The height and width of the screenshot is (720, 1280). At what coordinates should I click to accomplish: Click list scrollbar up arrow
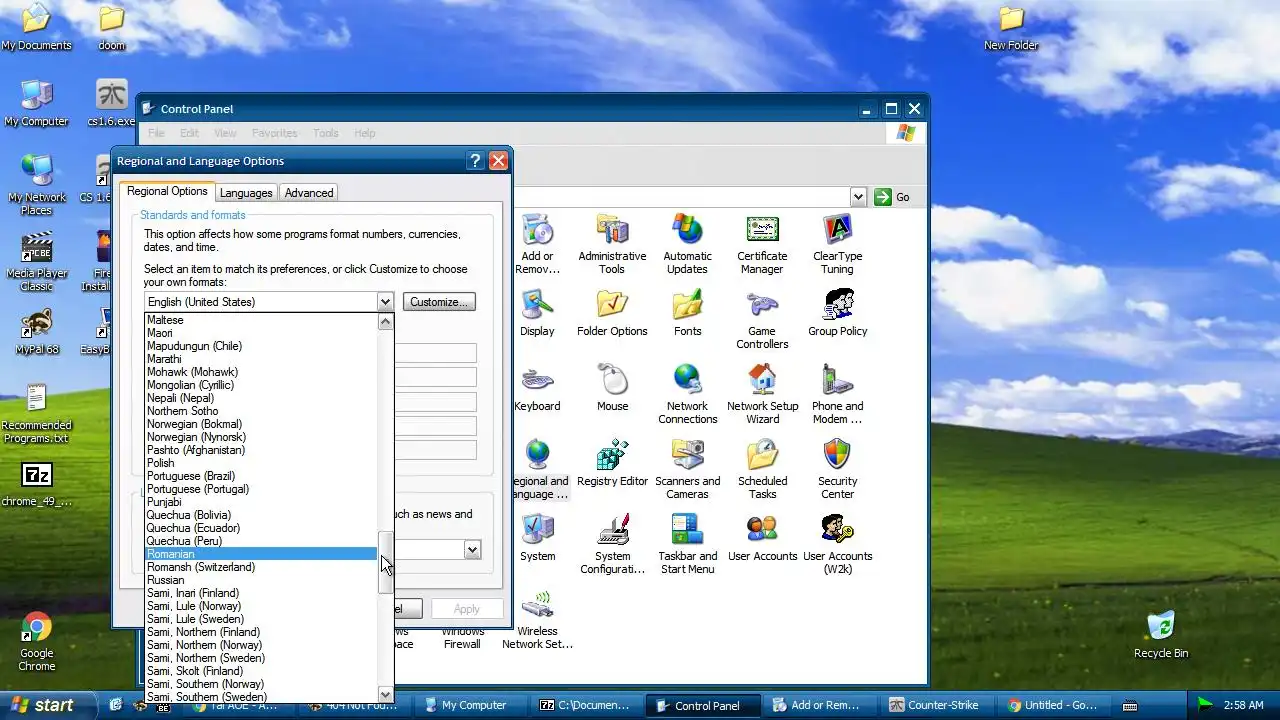(385, 321)
